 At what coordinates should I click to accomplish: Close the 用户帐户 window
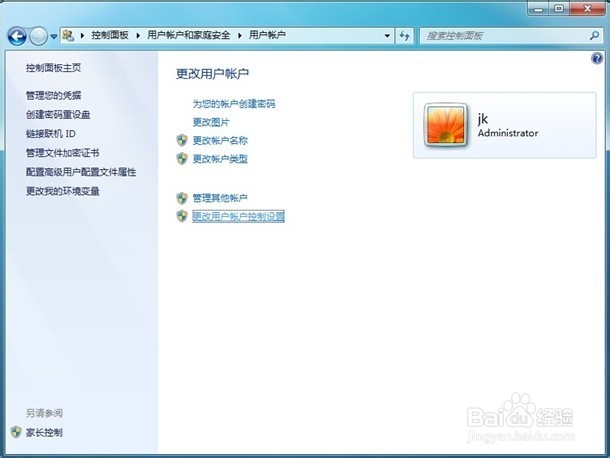[x=587, y=9]
